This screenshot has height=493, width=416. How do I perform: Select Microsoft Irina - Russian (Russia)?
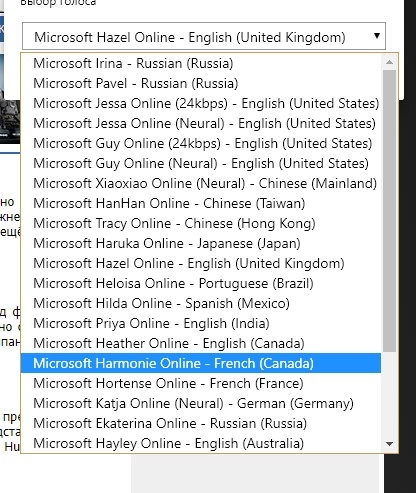[x=201, y=63]
